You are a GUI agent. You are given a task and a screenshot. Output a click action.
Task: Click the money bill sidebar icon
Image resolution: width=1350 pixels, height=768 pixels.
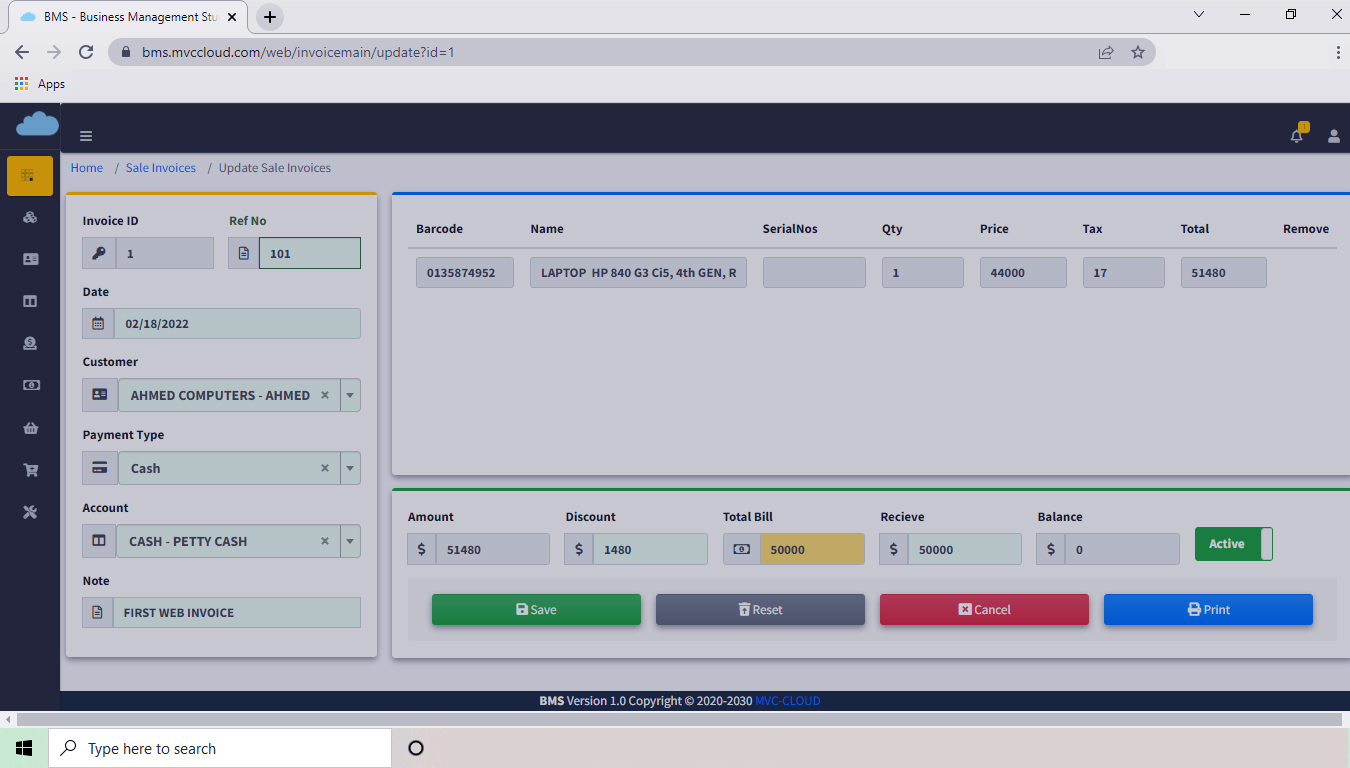(x=30, y=385)
